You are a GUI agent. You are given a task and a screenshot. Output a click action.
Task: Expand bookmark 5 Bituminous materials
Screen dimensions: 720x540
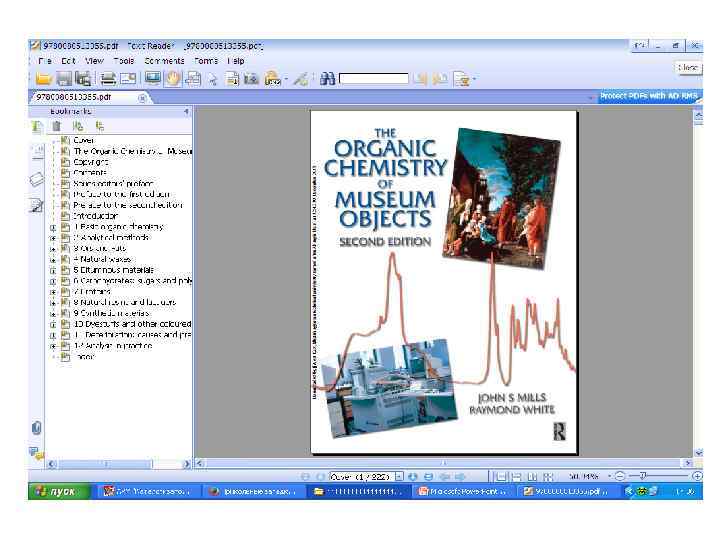pos(53,270)
